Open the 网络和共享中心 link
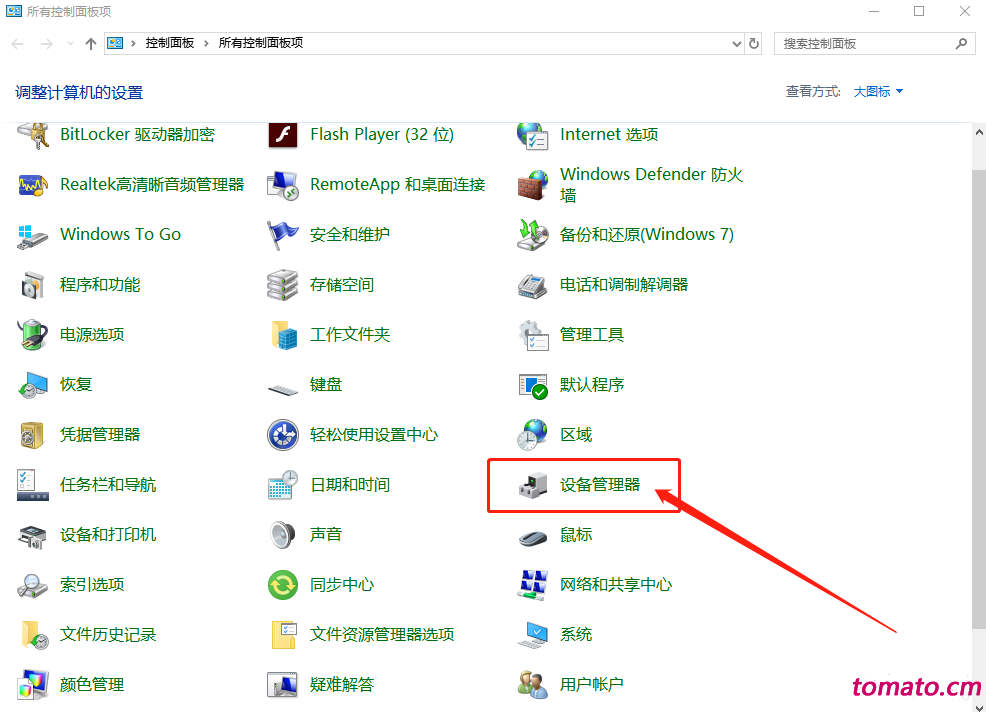This screenshot has height=712, width=986. pos(616,585)
